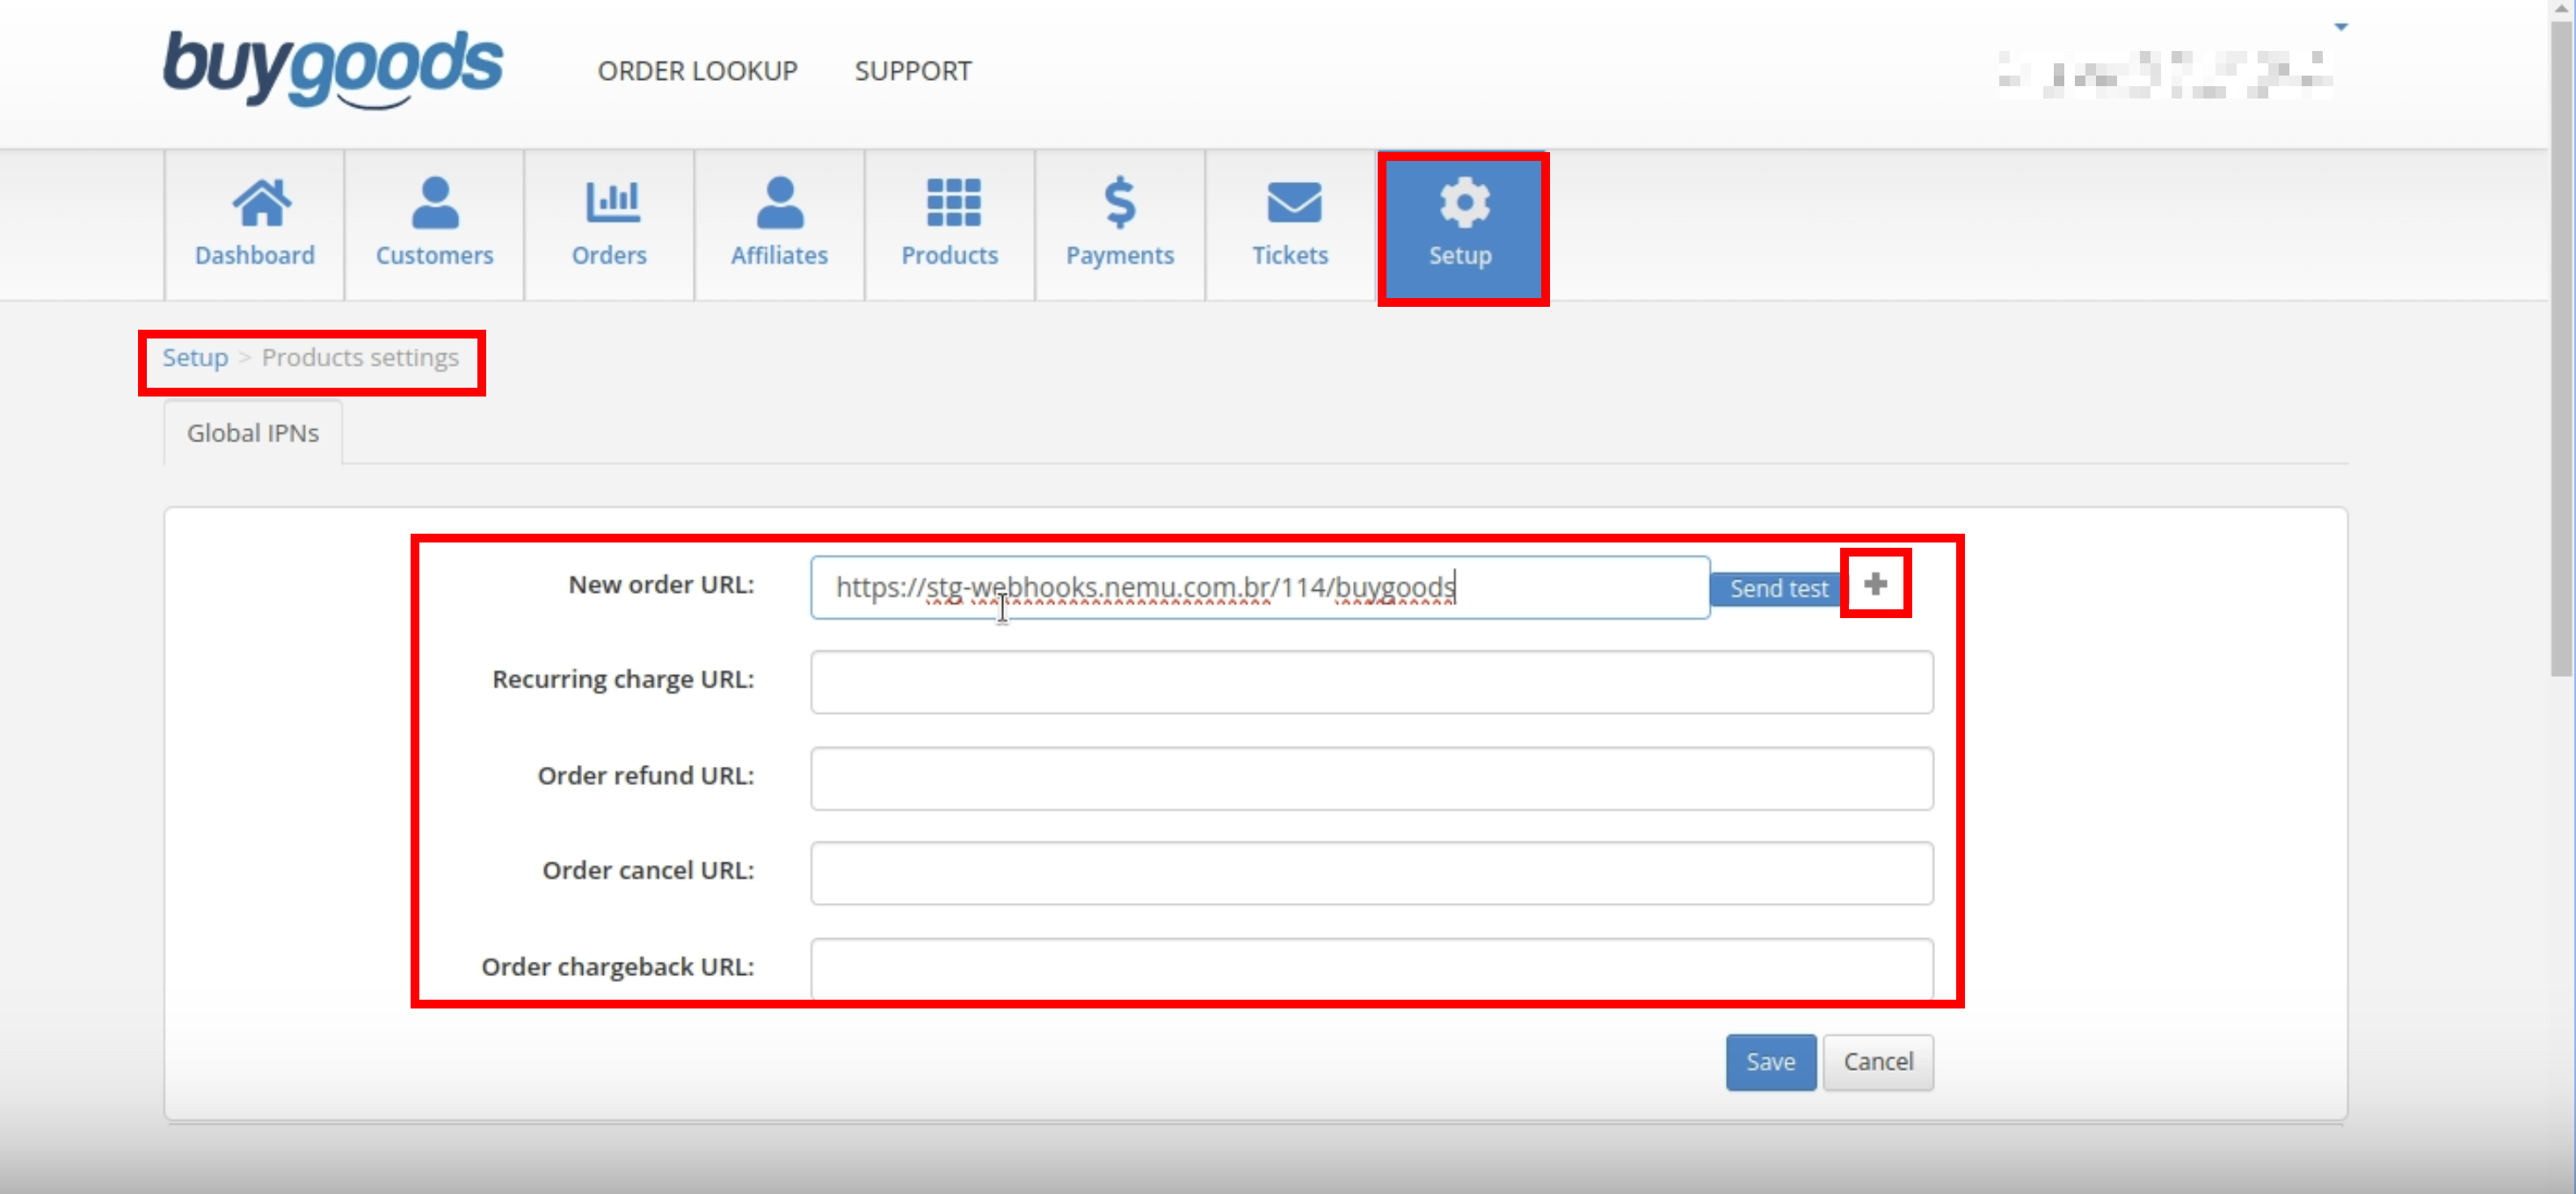Open Affiliates section icon
Image resolution: width=2576 pixels, height=1194 pixels.
pyautogui.click(x=779, y=203)
